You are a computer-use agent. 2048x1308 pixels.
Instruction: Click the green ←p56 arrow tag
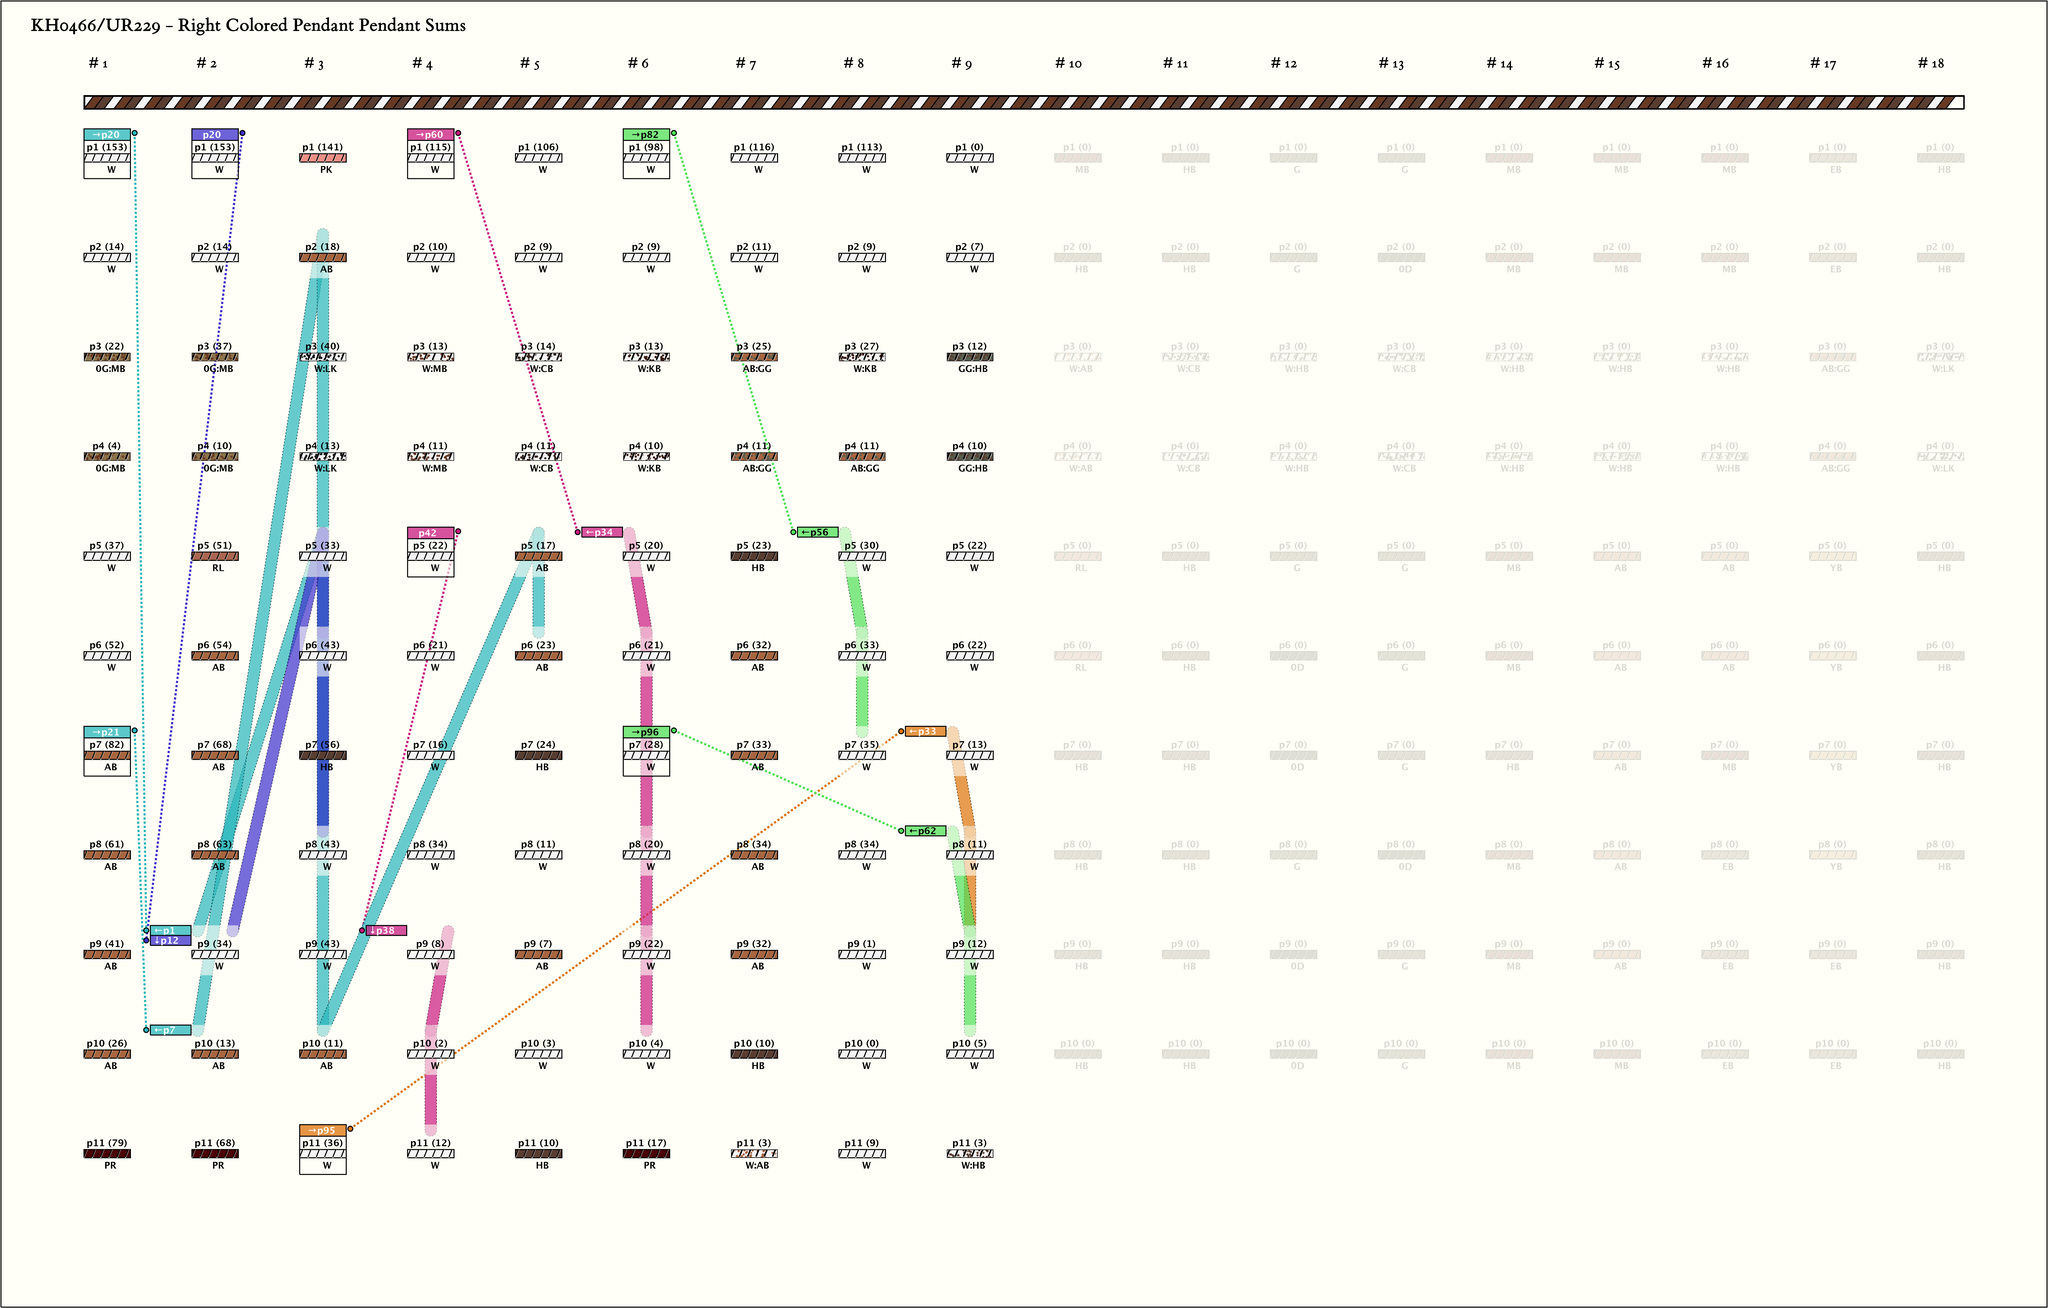point(817,532)
